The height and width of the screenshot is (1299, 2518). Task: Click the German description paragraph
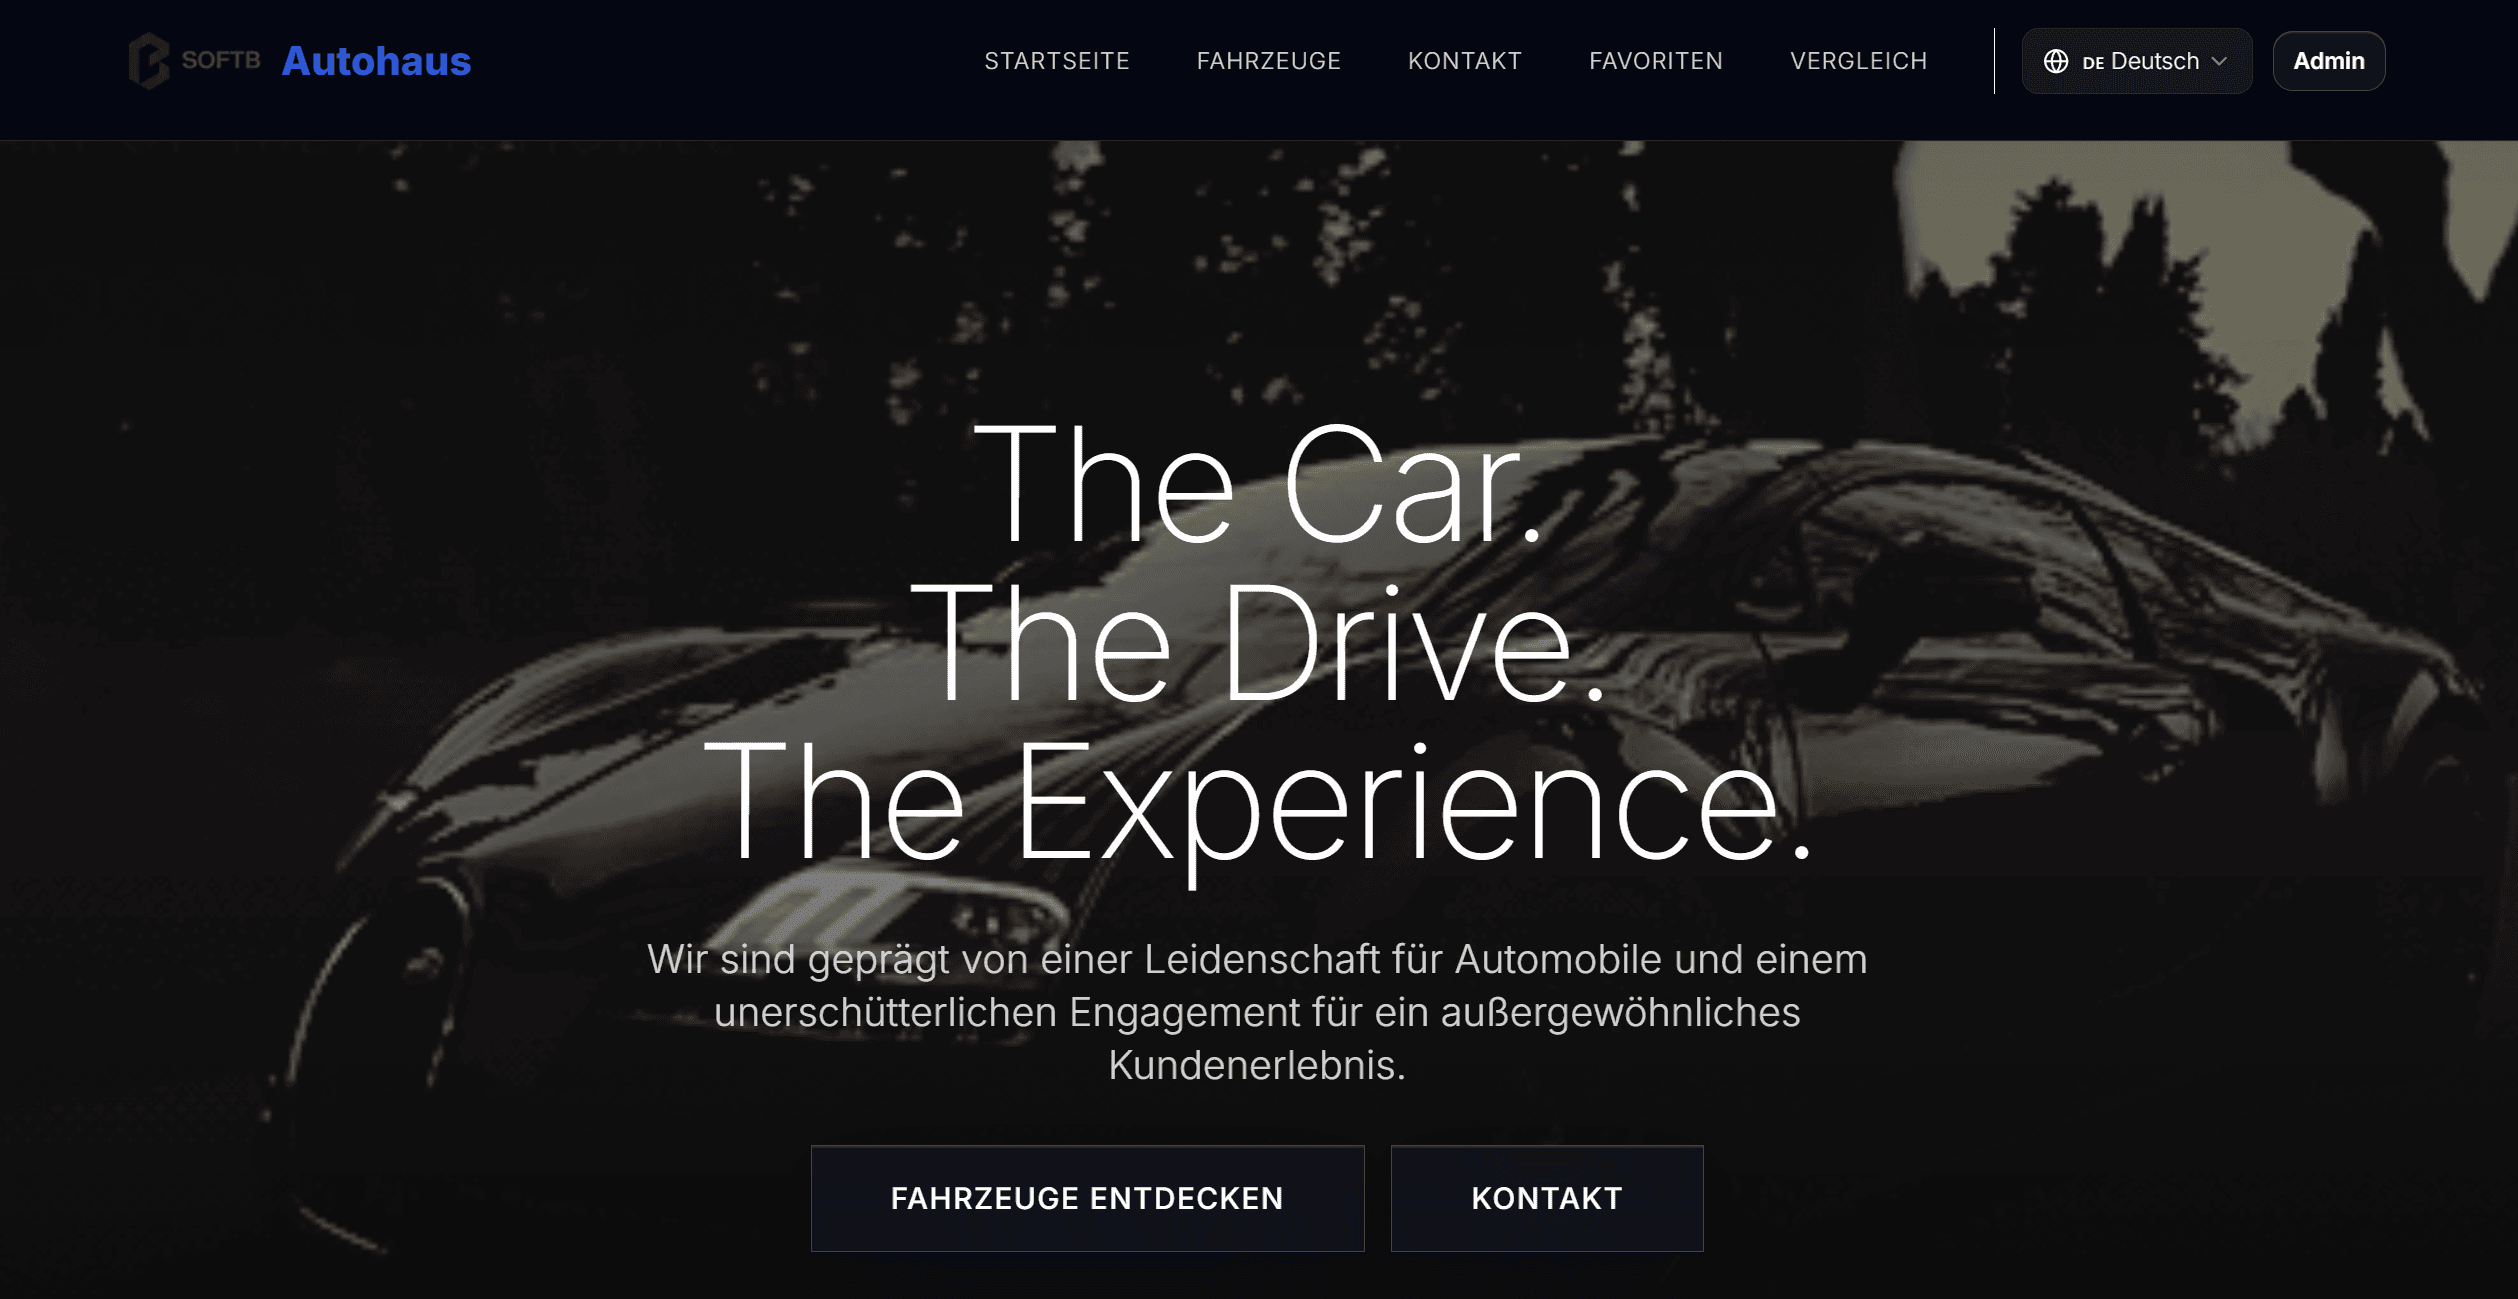tap(1257, 1012)
